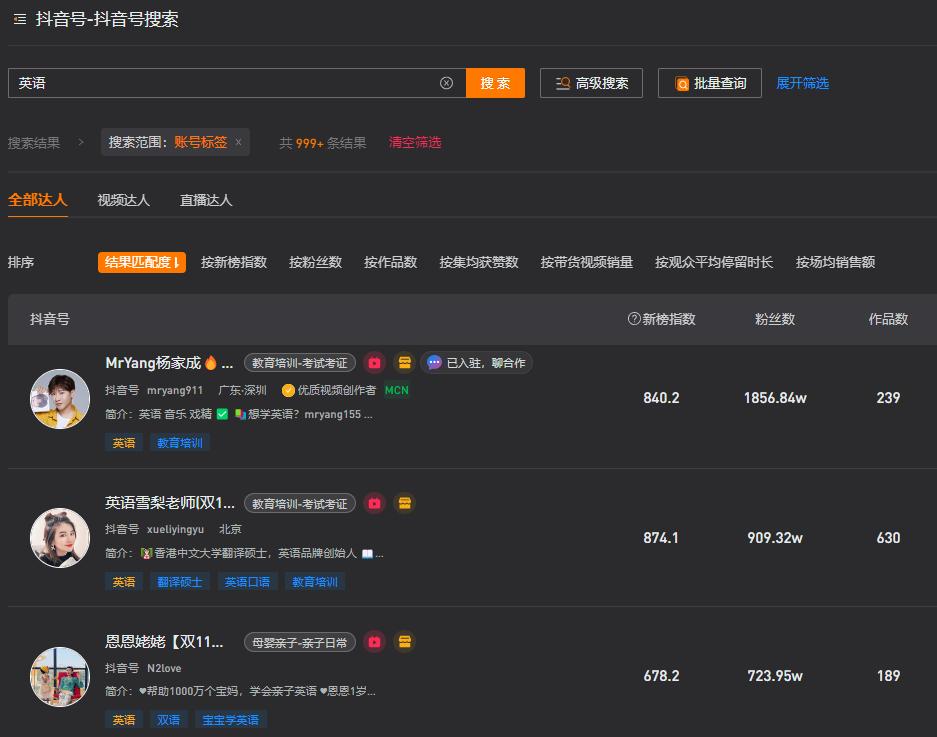Open the sidebar hamburger menu at top left
The height and width of the screenshot is (737, 937).
click(x=19, y=19)
